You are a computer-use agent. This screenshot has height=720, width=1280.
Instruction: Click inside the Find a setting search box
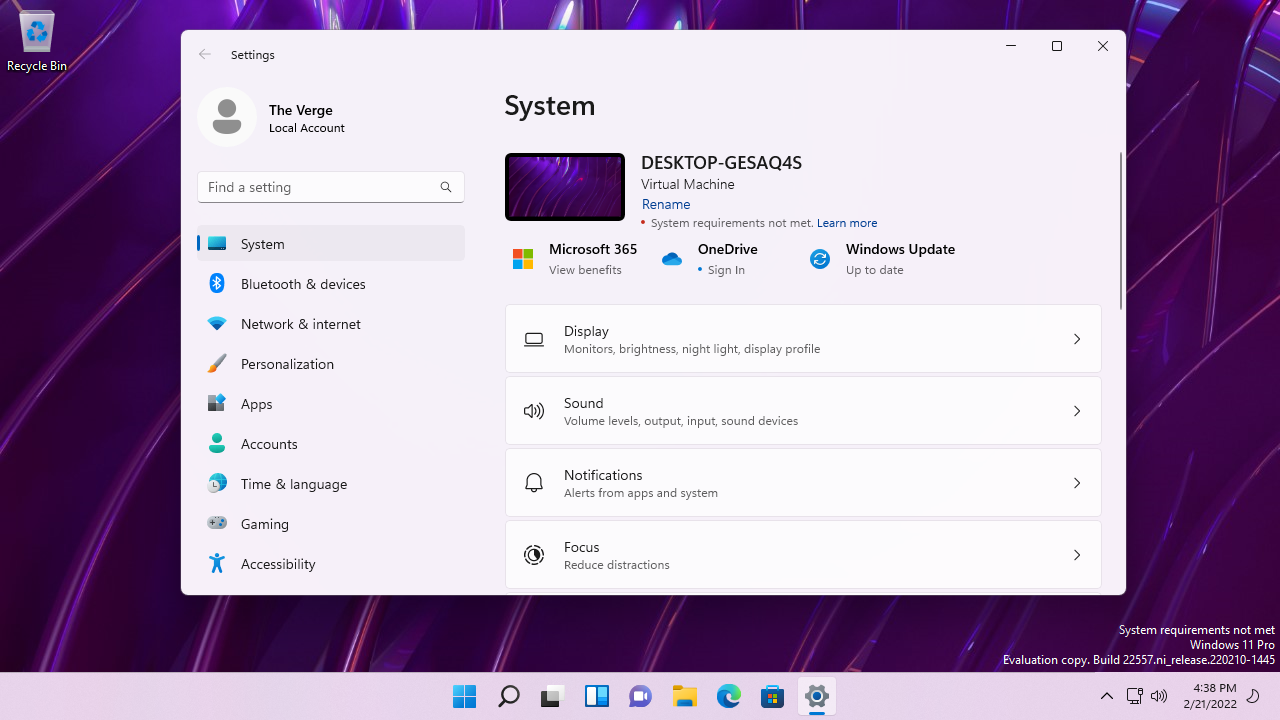click(x=330, y=187)
